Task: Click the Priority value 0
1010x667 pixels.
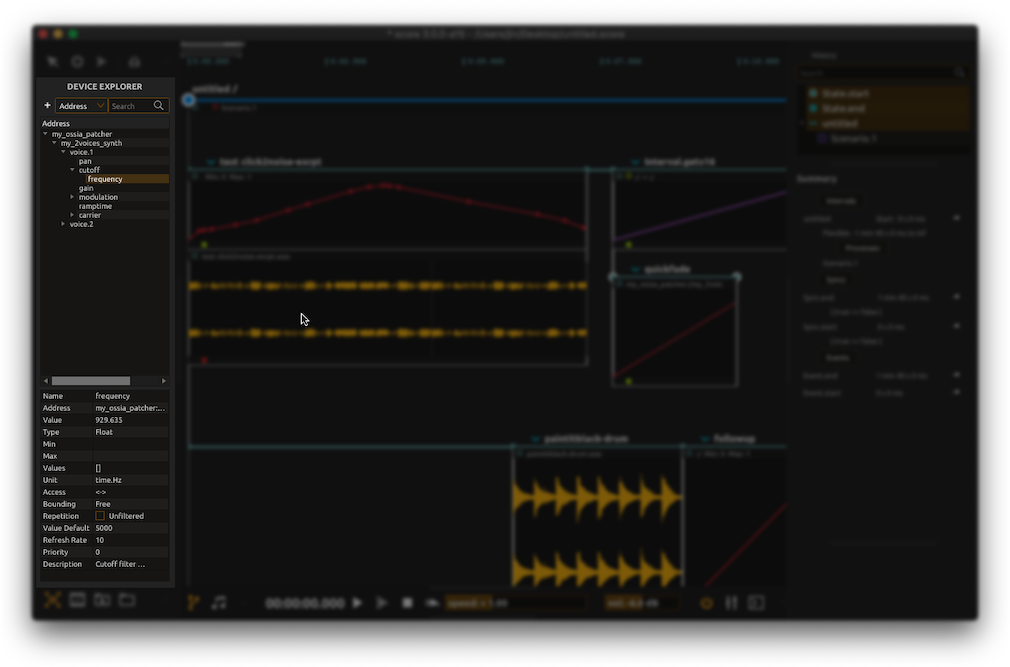Action: [x=131, y=552]
